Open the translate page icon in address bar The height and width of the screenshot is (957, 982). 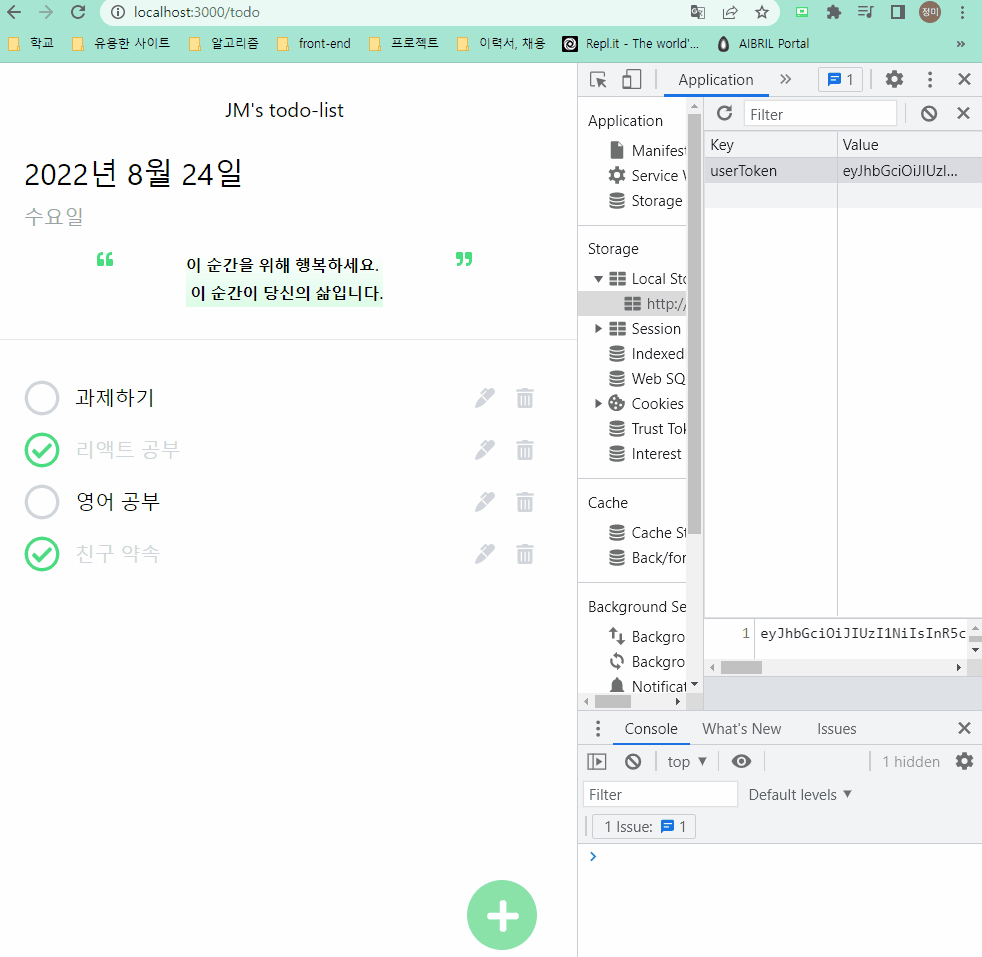[x=698, y=12]
